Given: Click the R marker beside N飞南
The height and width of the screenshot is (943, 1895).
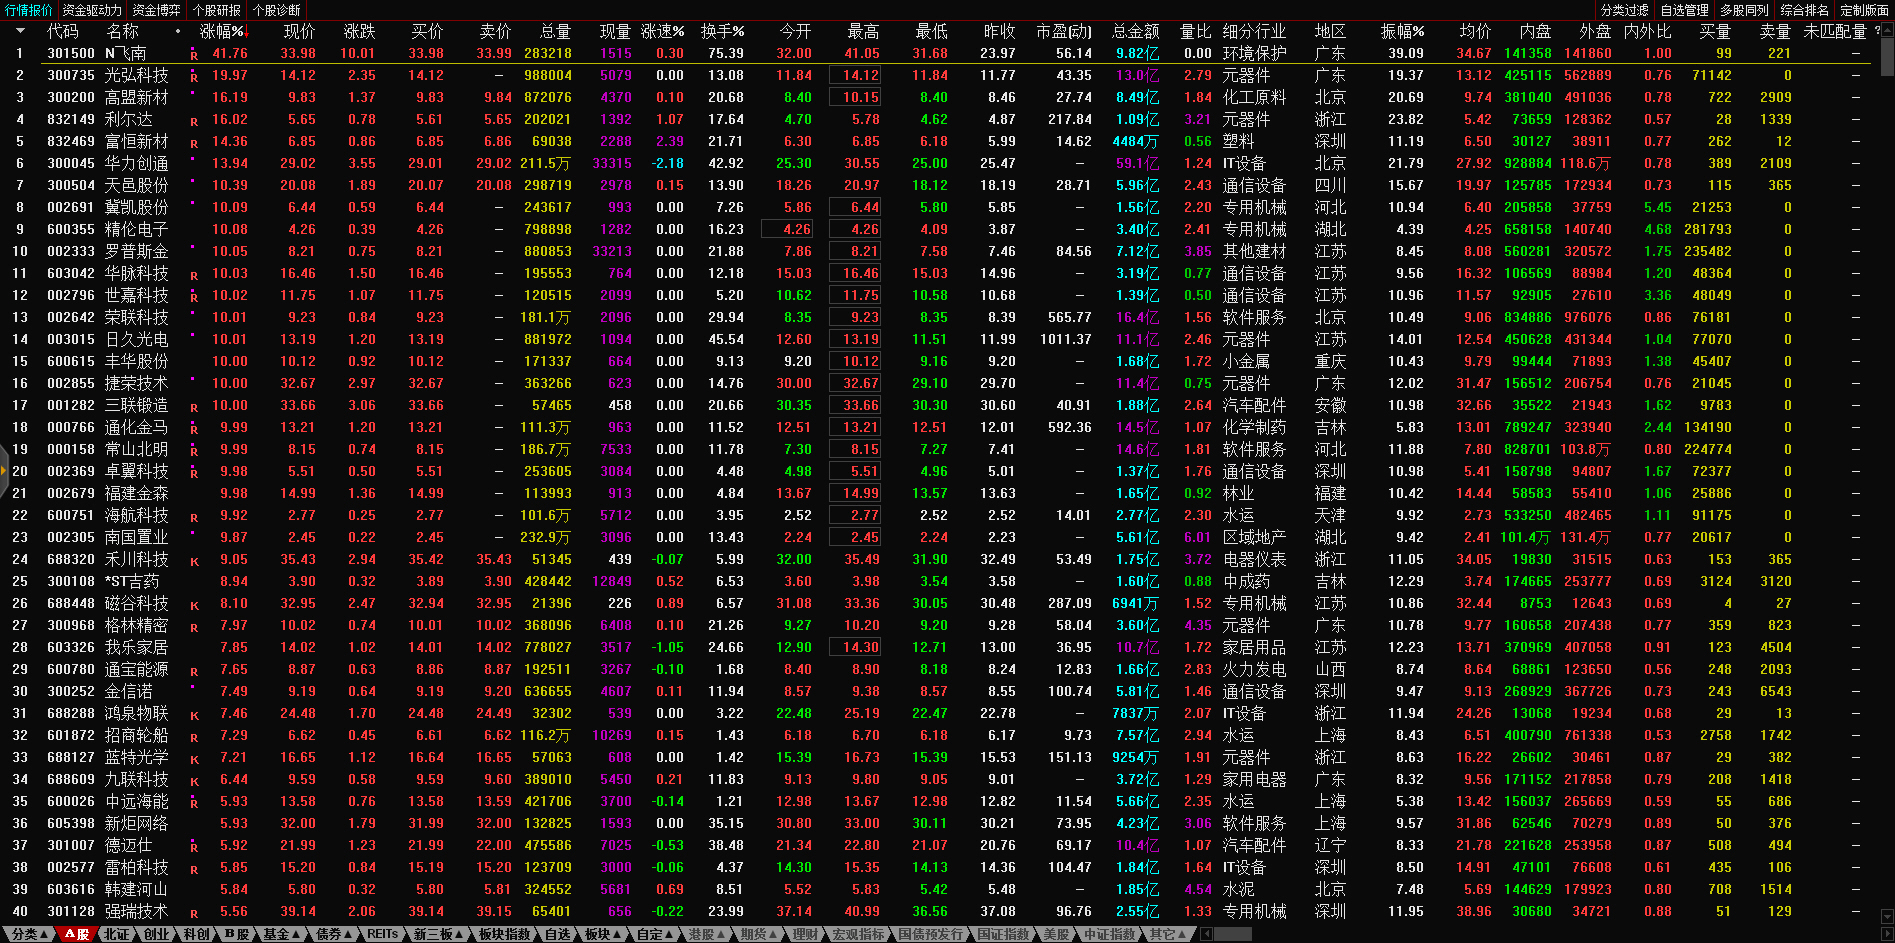Looking at the screenshot, I should (194, 54).
